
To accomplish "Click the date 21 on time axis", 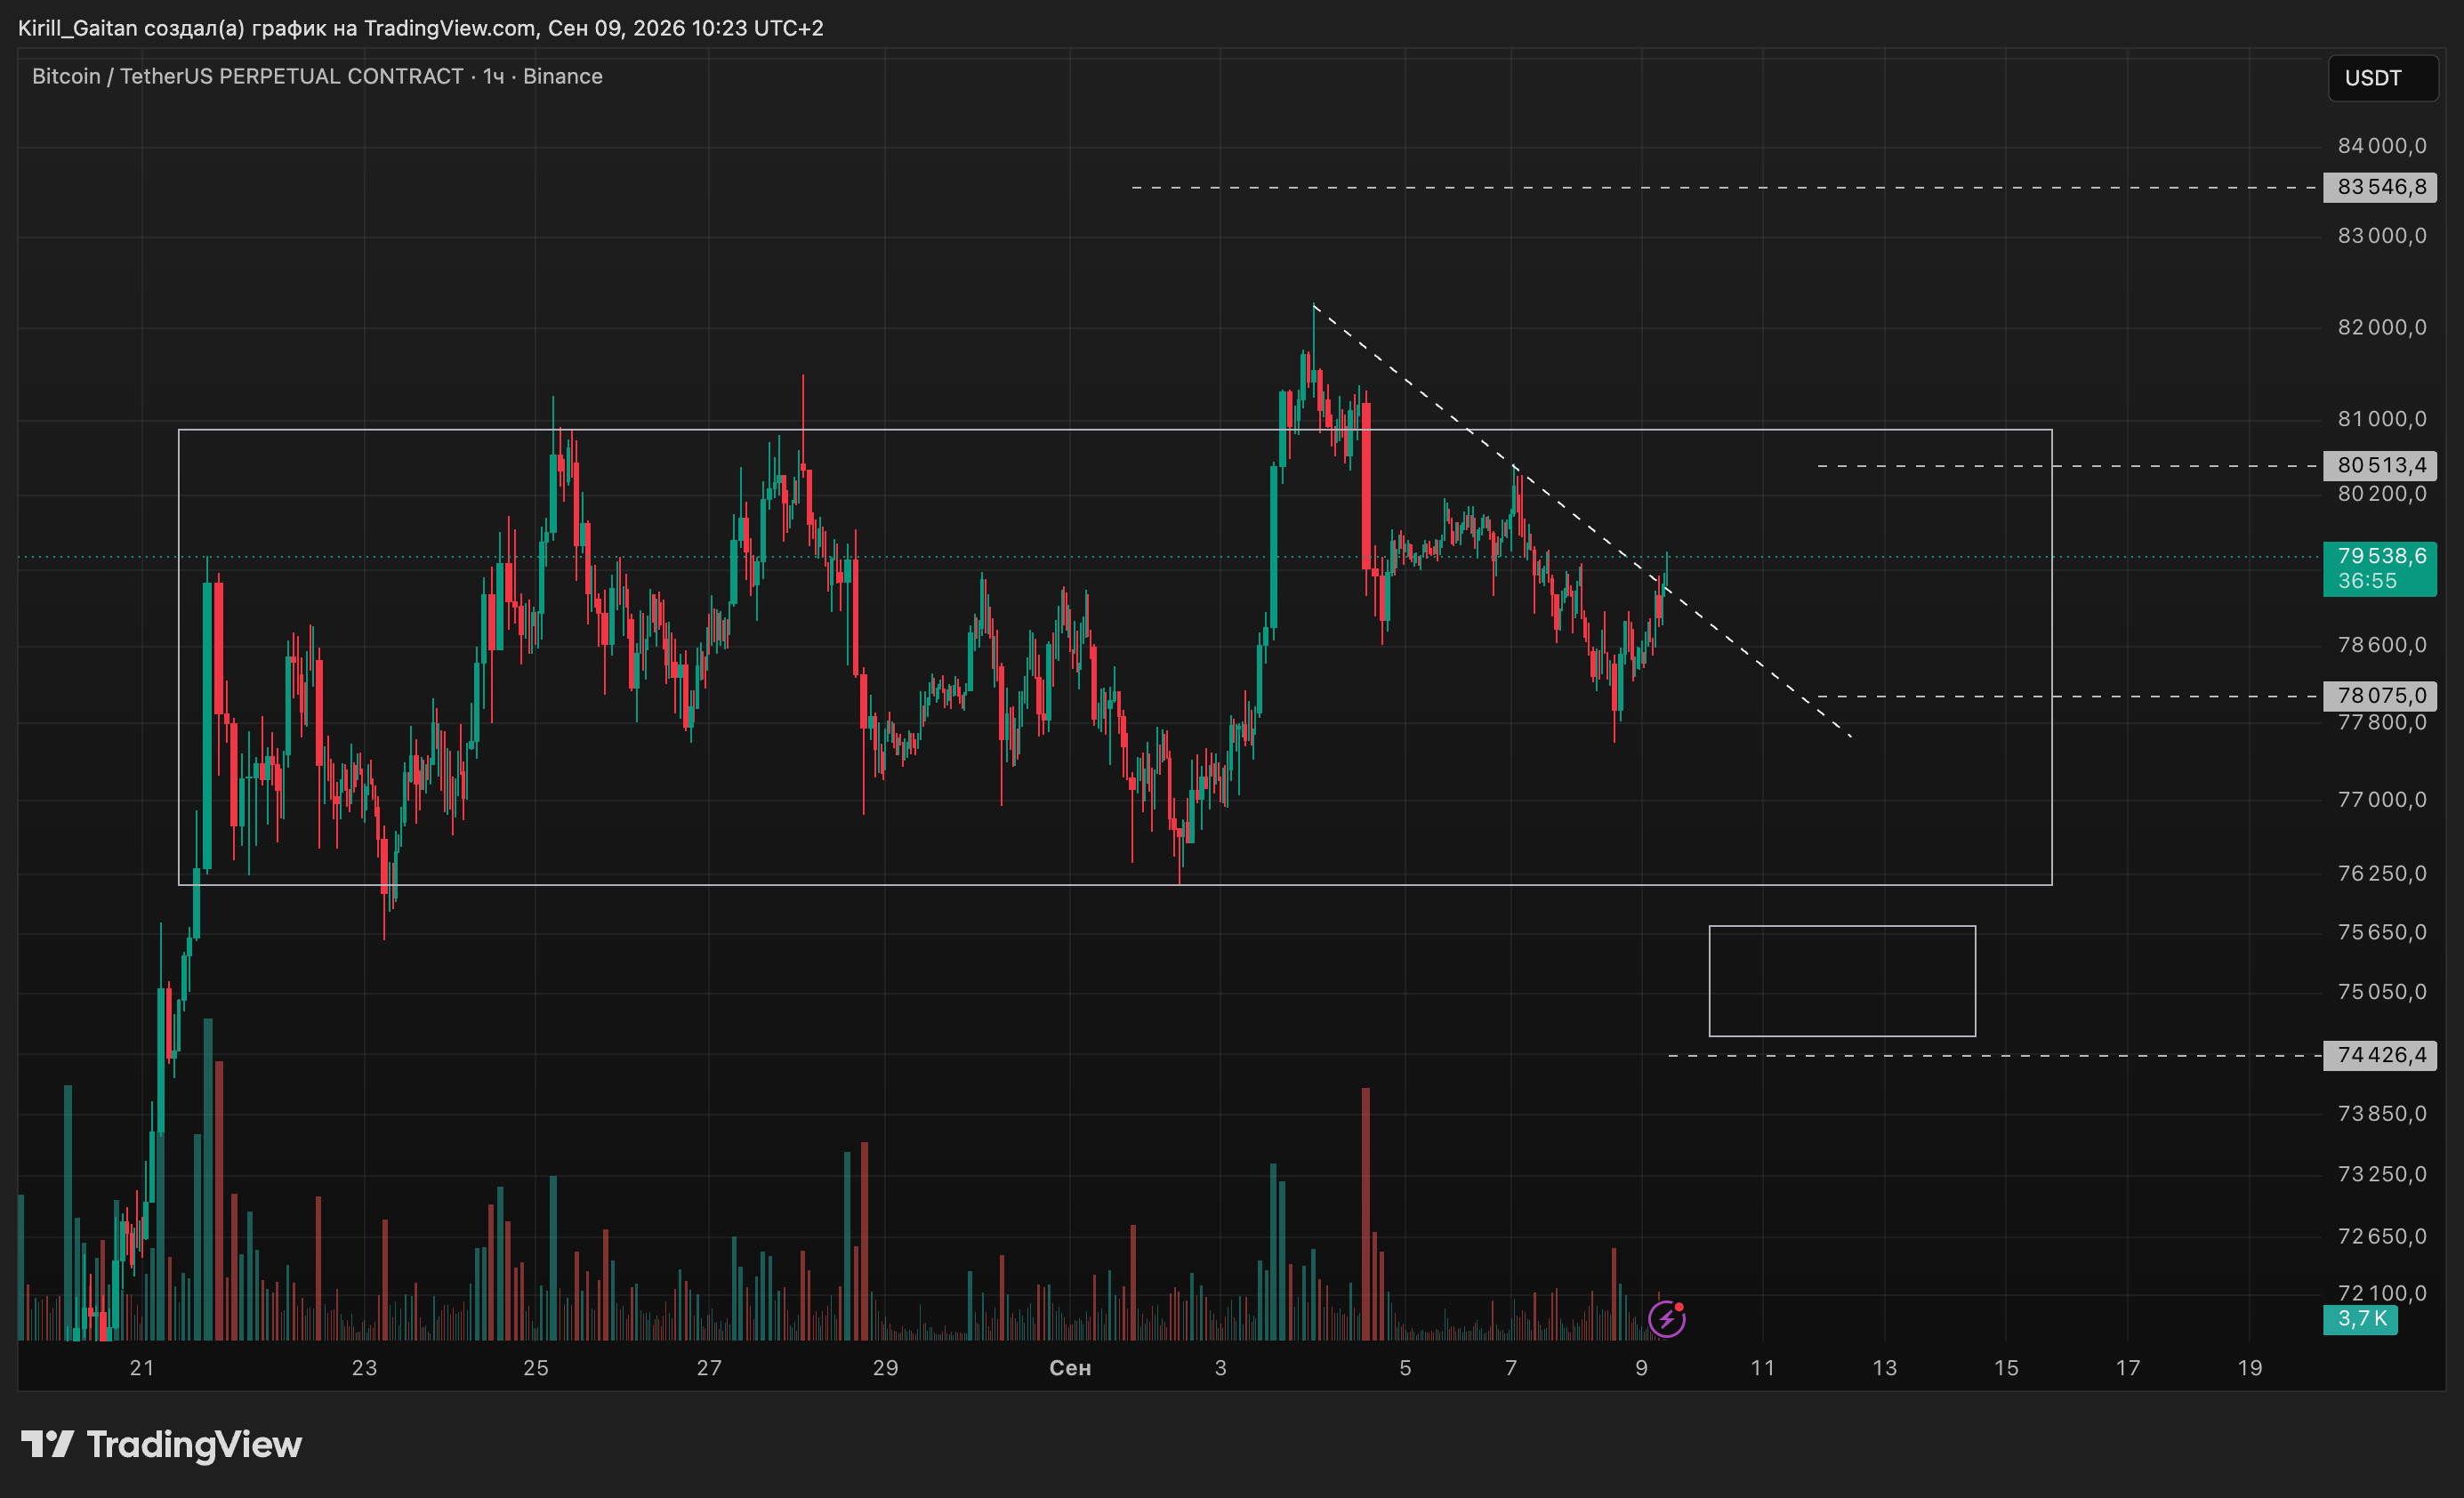I will point(142,1367).
